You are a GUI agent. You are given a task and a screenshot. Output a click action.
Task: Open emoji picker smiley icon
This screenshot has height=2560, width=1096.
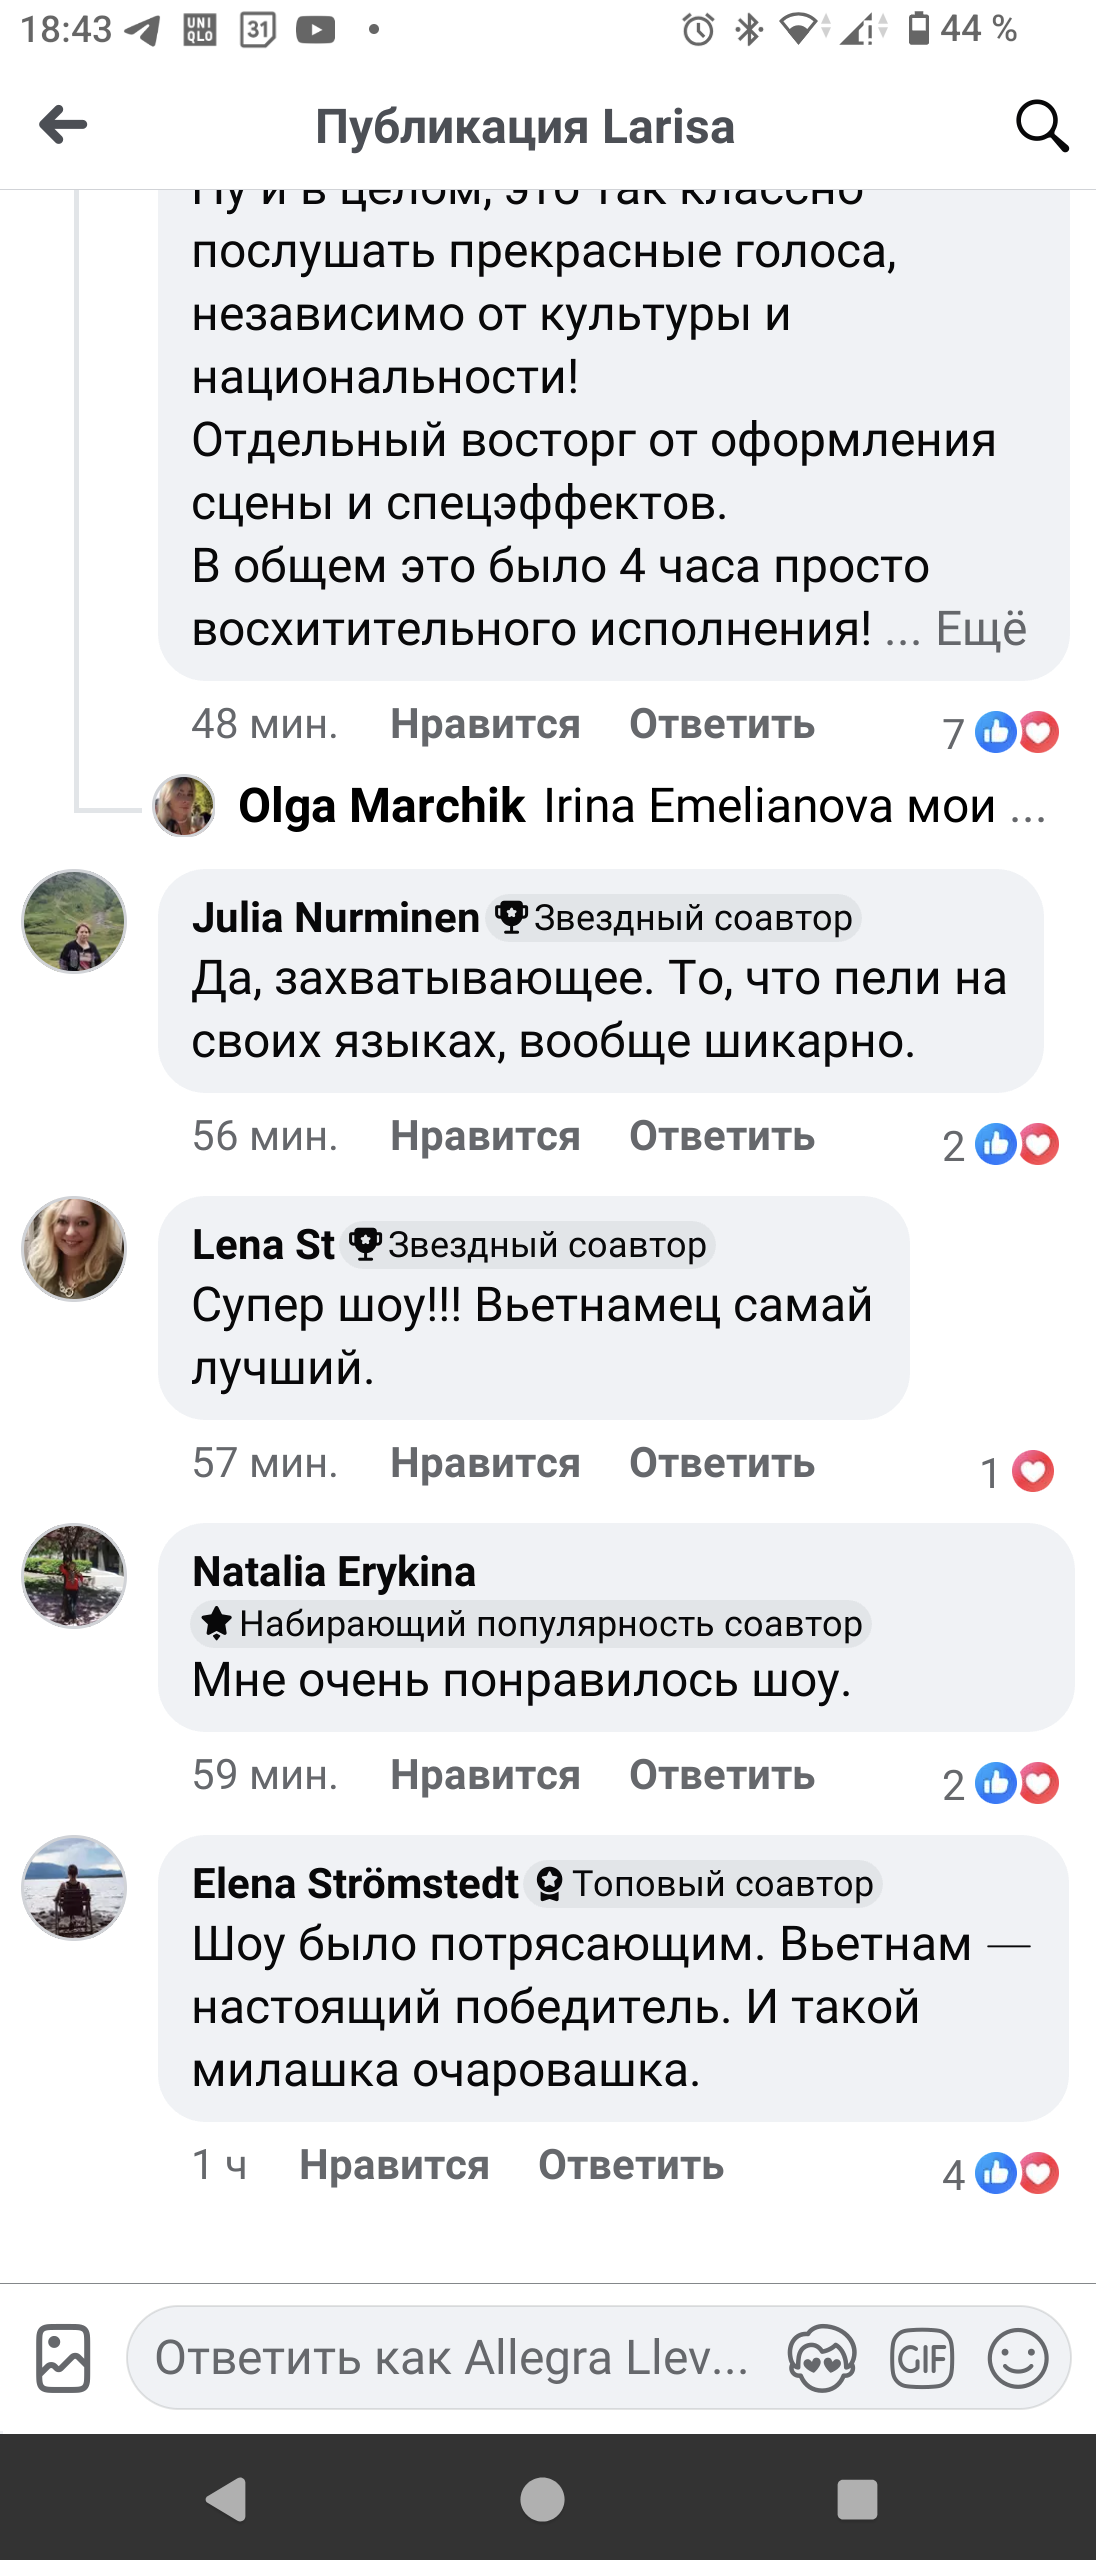point(1017,2358)
